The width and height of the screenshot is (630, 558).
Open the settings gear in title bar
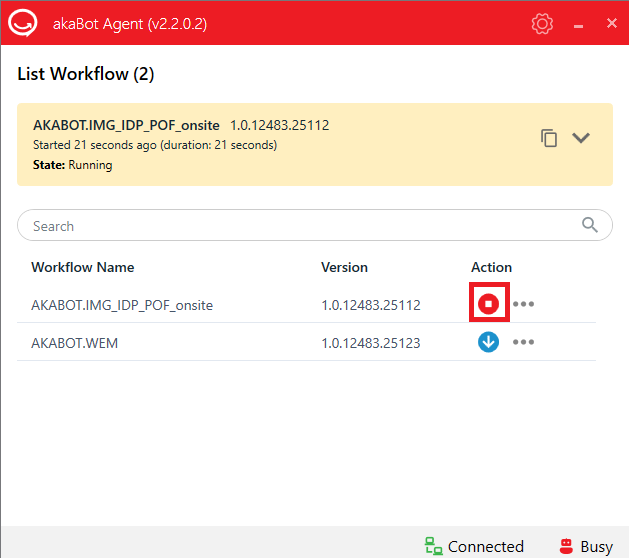(x=542, y=24)
